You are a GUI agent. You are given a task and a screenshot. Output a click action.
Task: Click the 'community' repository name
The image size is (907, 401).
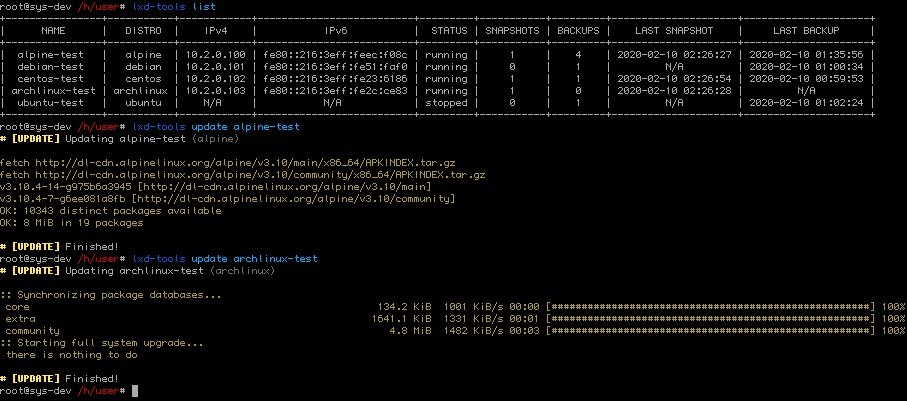click(x=32, y=331)
